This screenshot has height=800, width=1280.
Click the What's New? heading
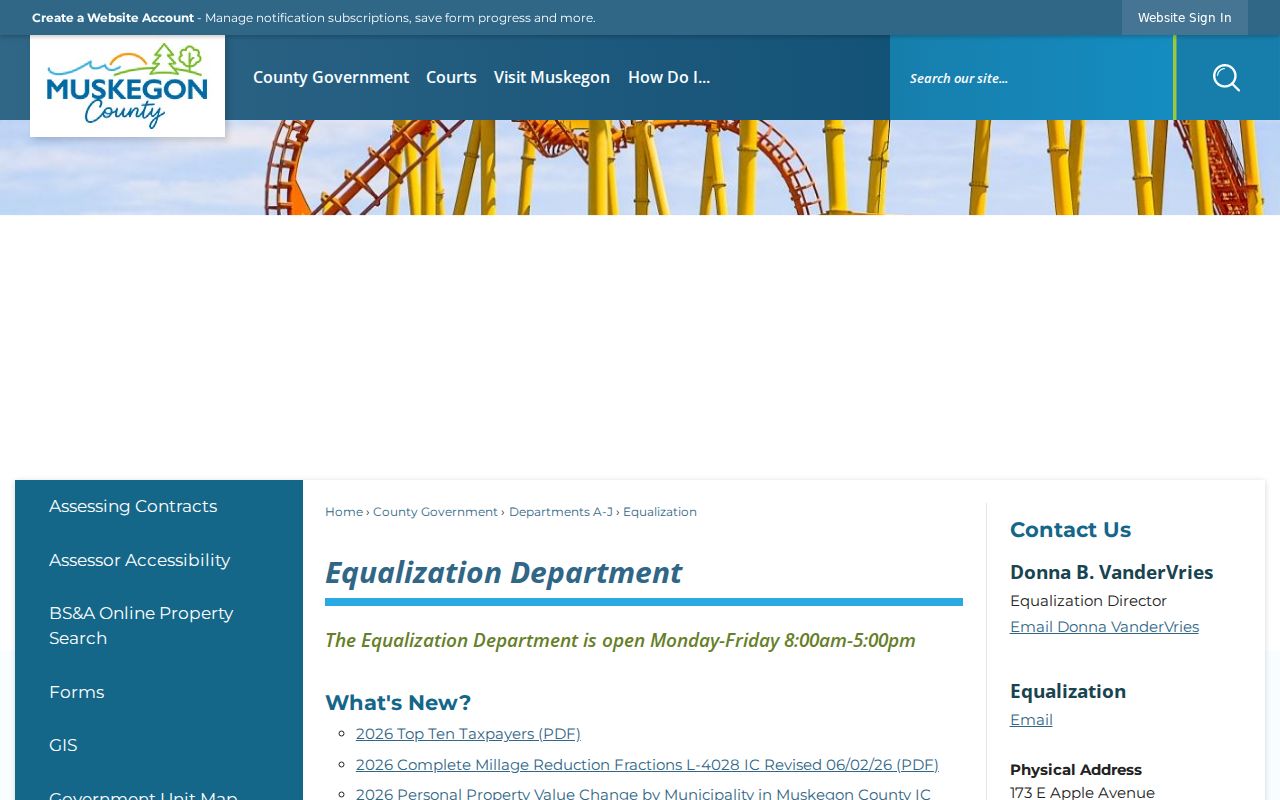click(x=398, y=702)
